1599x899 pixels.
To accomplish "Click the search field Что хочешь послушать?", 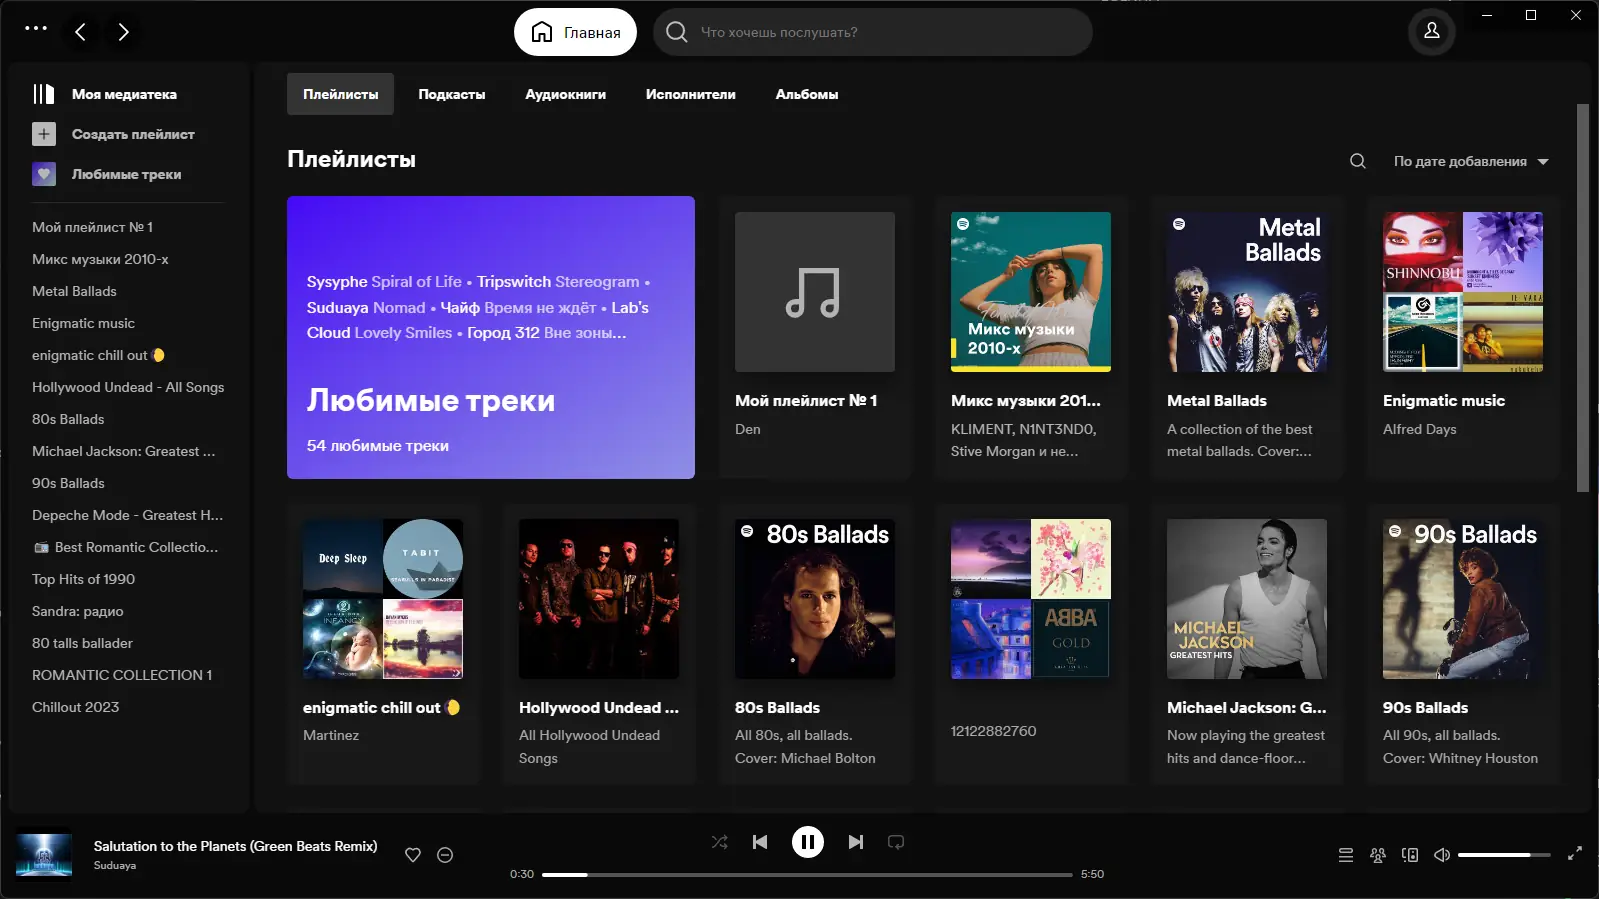I will click(873, 32).
